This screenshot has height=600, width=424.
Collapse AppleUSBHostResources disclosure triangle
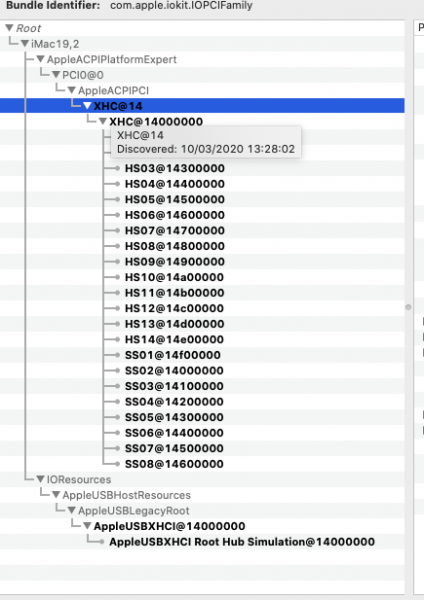click(56, 495)
